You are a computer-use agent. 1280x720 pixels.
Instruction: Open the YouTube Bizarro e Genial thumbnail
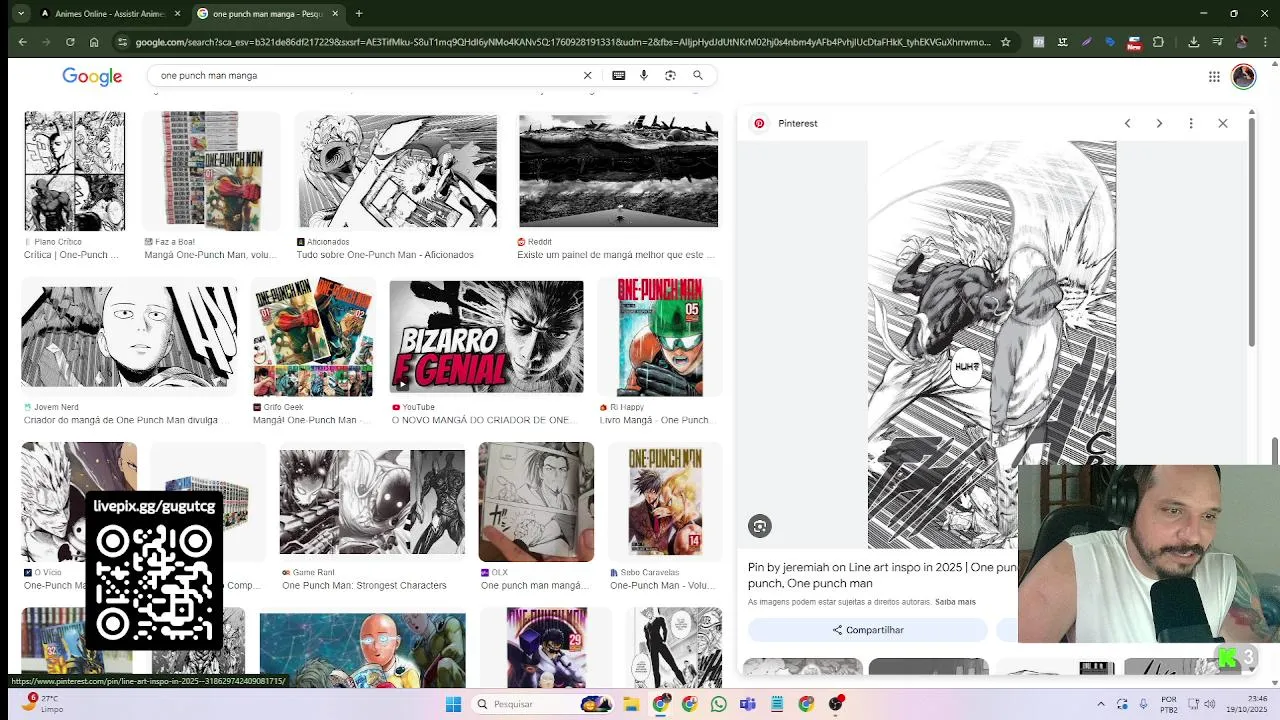(x=486, y=337)
